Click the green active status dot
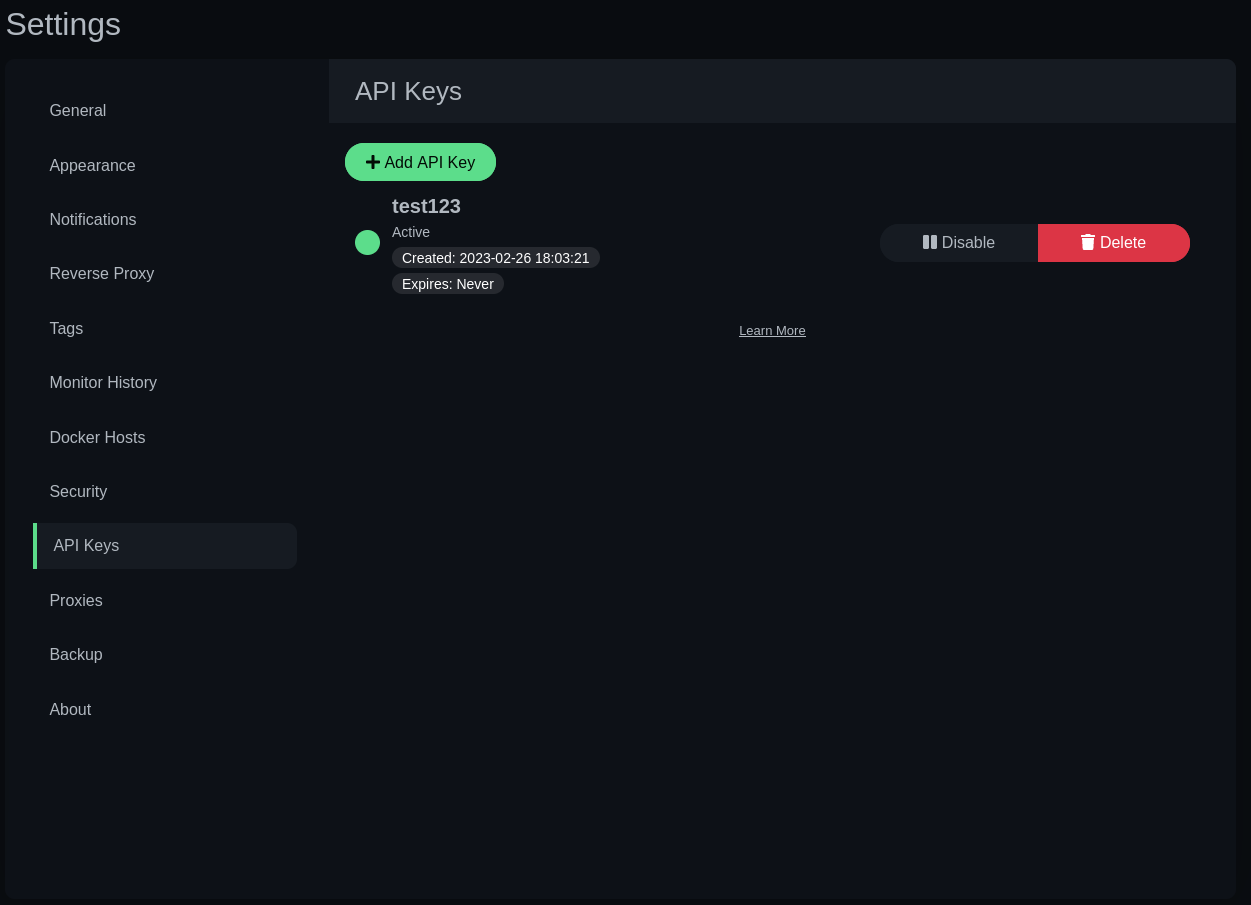 (x=367, y=243)
